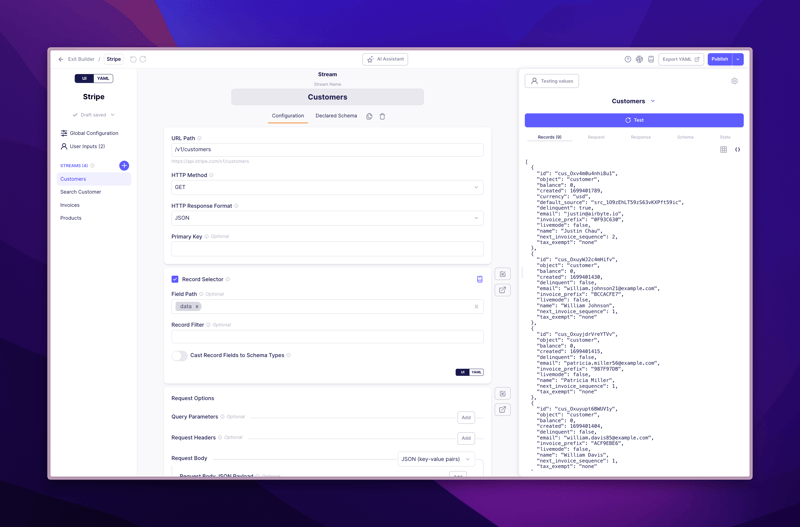Image resolution: width=800 pixels, height=527 pixels.
Task: Expand the HTTP Response Format dropdown
Action: click(327, 218)
